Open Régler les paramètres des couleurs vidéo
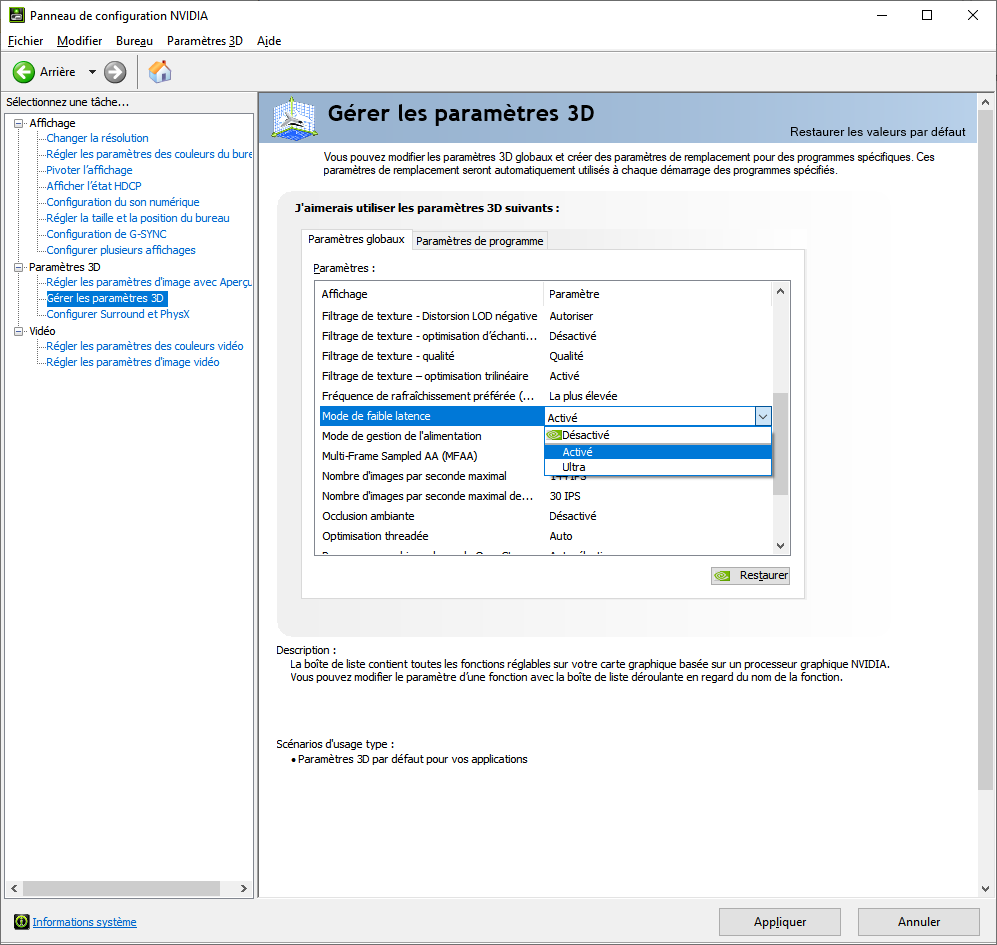The width and height of the screenshot is (997, 945). [x=145, y=346]
